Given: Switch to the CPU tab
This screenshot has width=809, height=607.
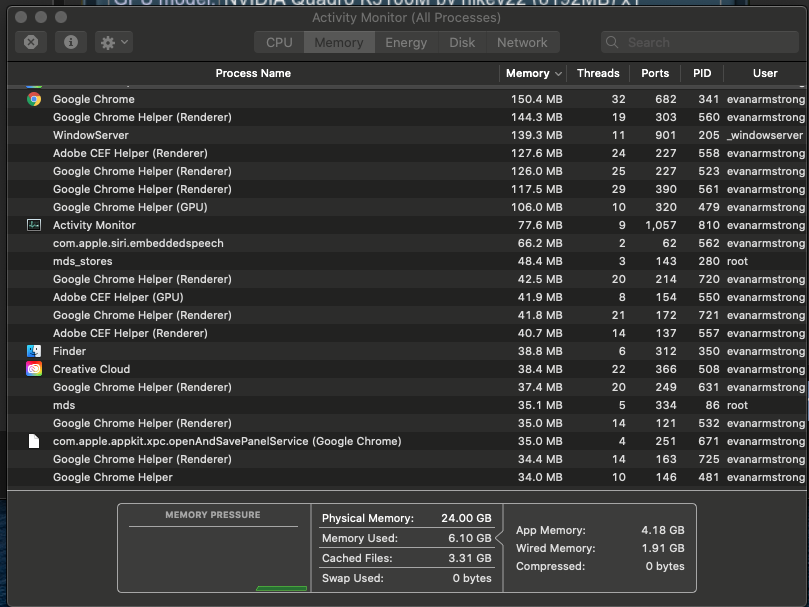Looking at the screenshot, I should pyautogui.click(x=279, y=42).
